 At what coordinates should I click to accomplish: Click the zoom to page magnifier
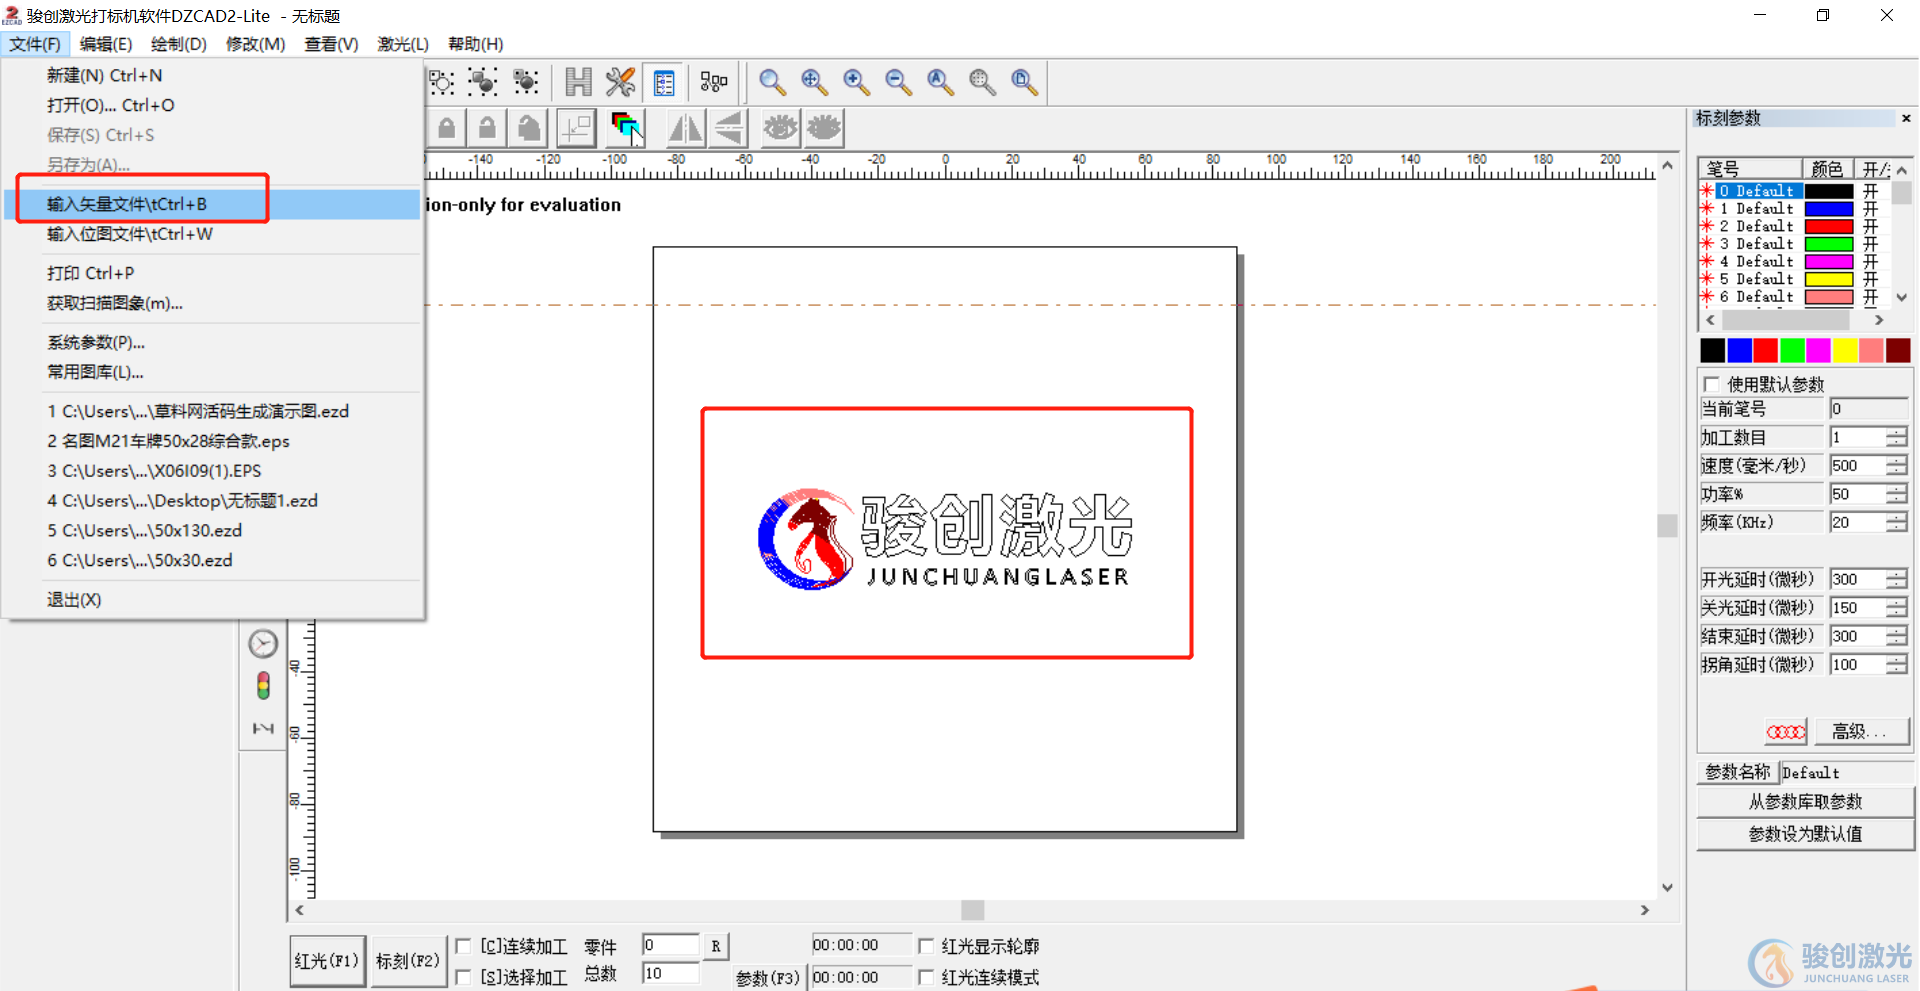1023,82
